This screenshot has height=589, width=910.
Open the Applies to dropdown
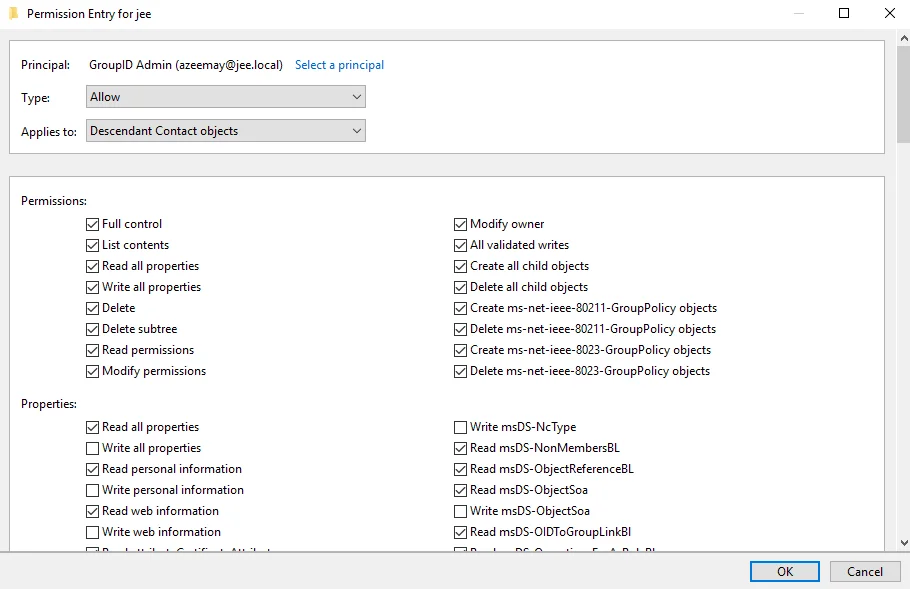pyautogui.click(x=226, y=131)
